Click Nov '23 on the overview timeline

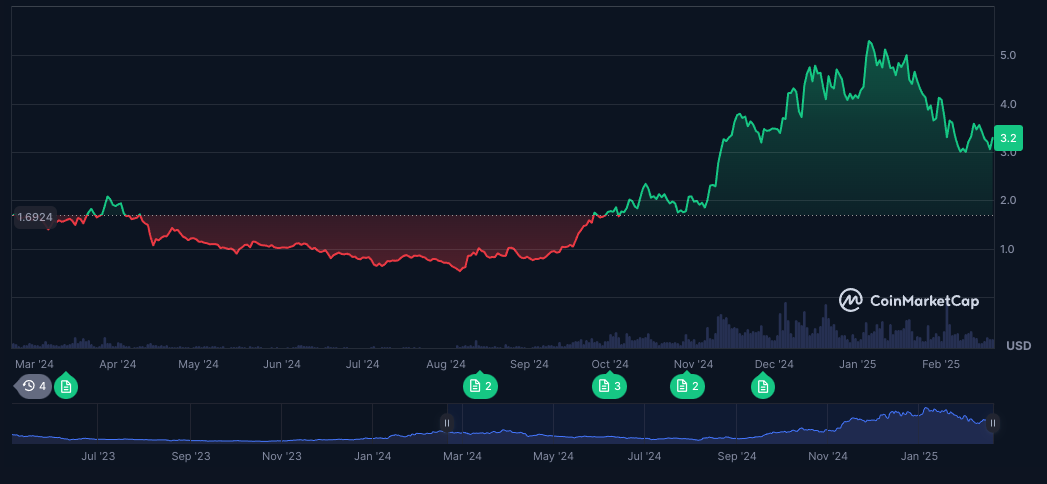(282, 457)
